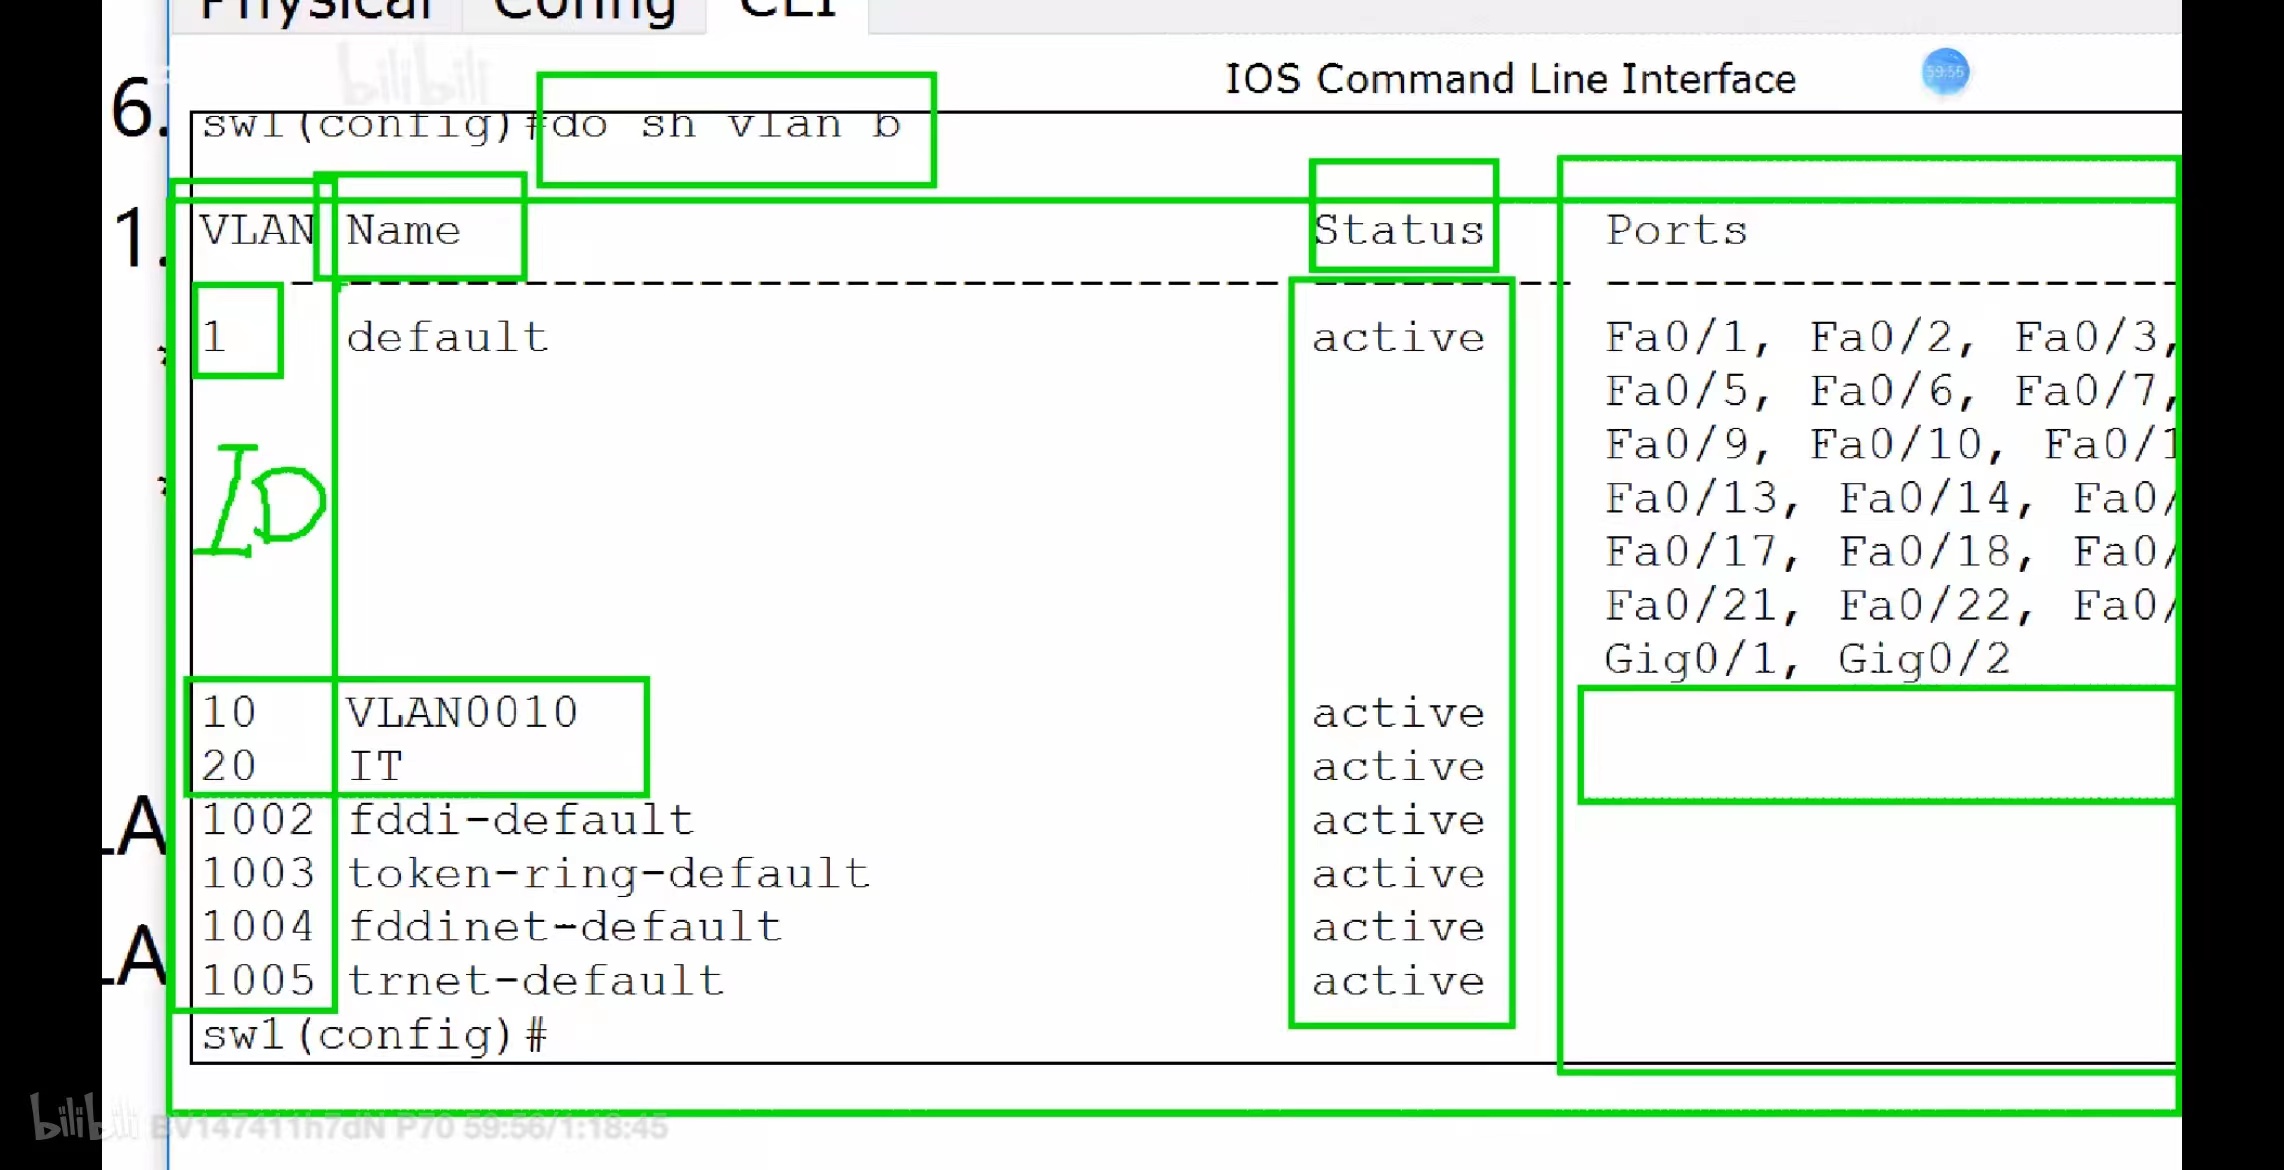The image size is (2284, 1170).
Task: Click the IOS Command Line Interface heading
Action: click(1510, 79)
